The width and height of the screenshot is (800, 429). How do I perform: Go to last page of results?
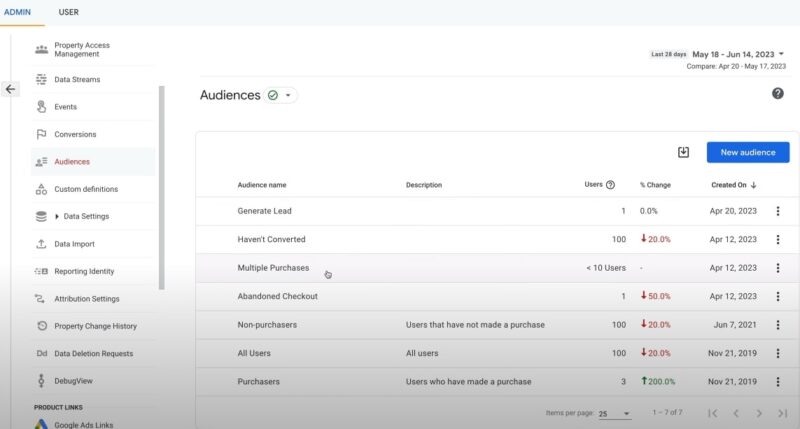click(x=782, y=413)
